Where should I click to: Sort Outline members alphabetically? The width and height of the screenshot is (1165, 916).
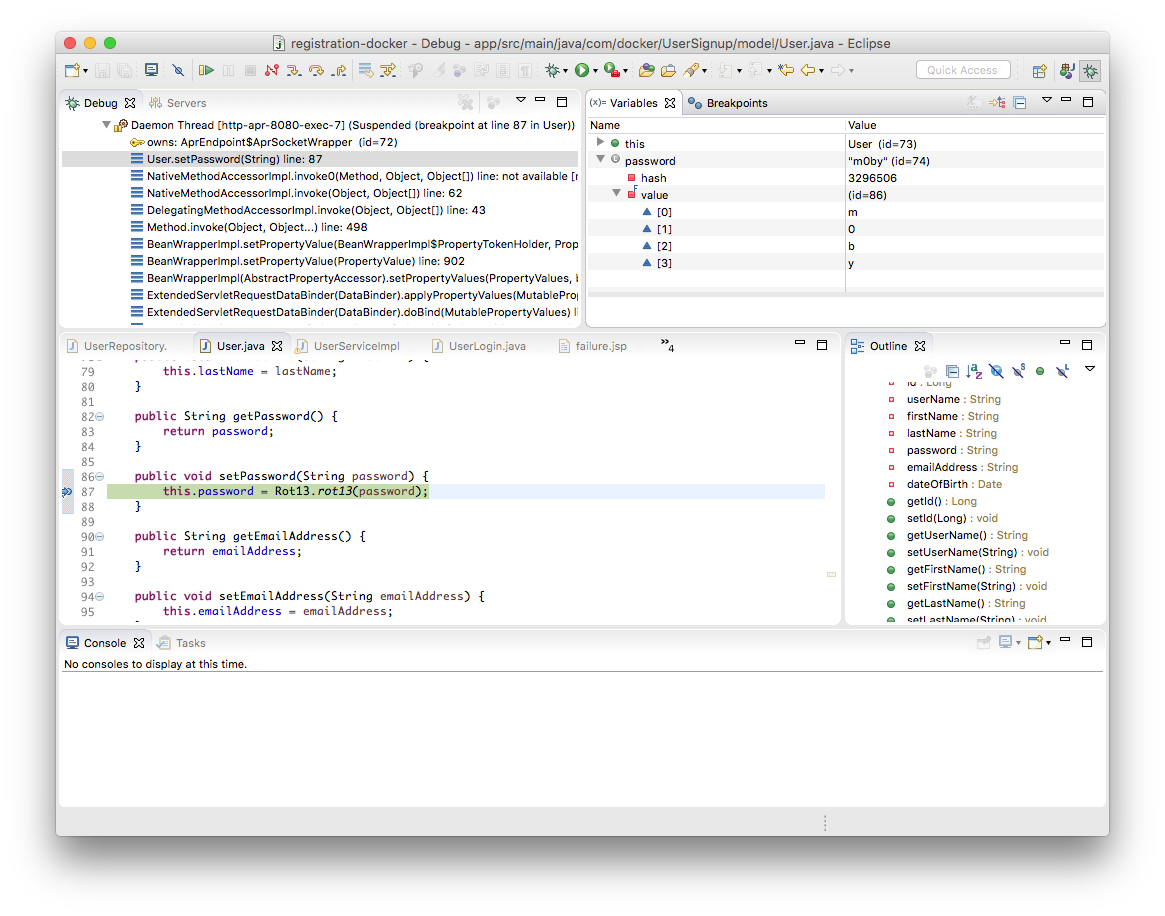tap(974, 371)
